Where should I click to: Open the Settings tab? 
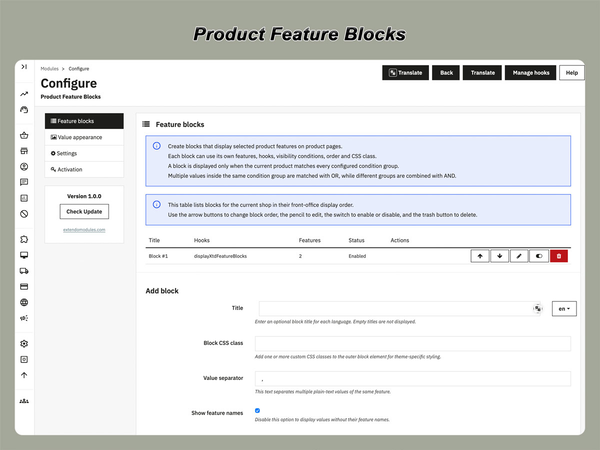(x=84, y=153)
